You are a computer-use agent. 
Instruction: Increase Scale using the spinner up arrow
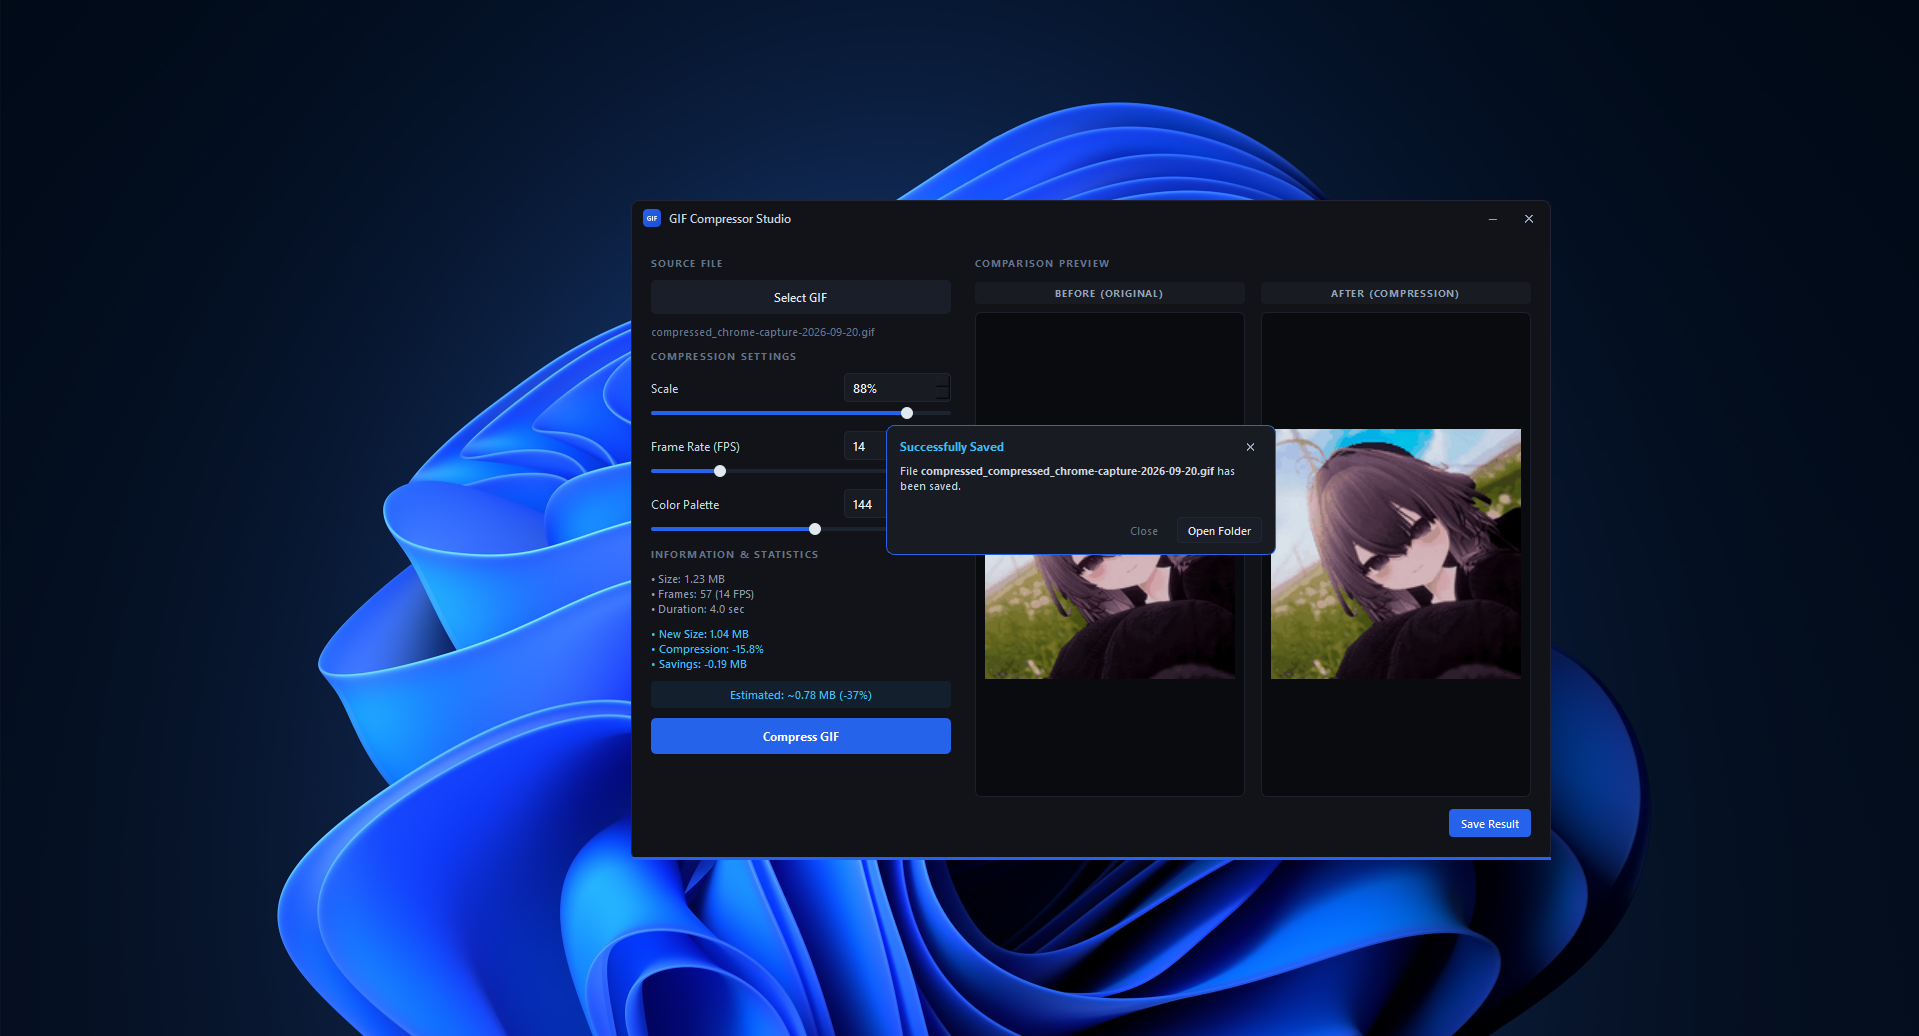tap(942, 381)
